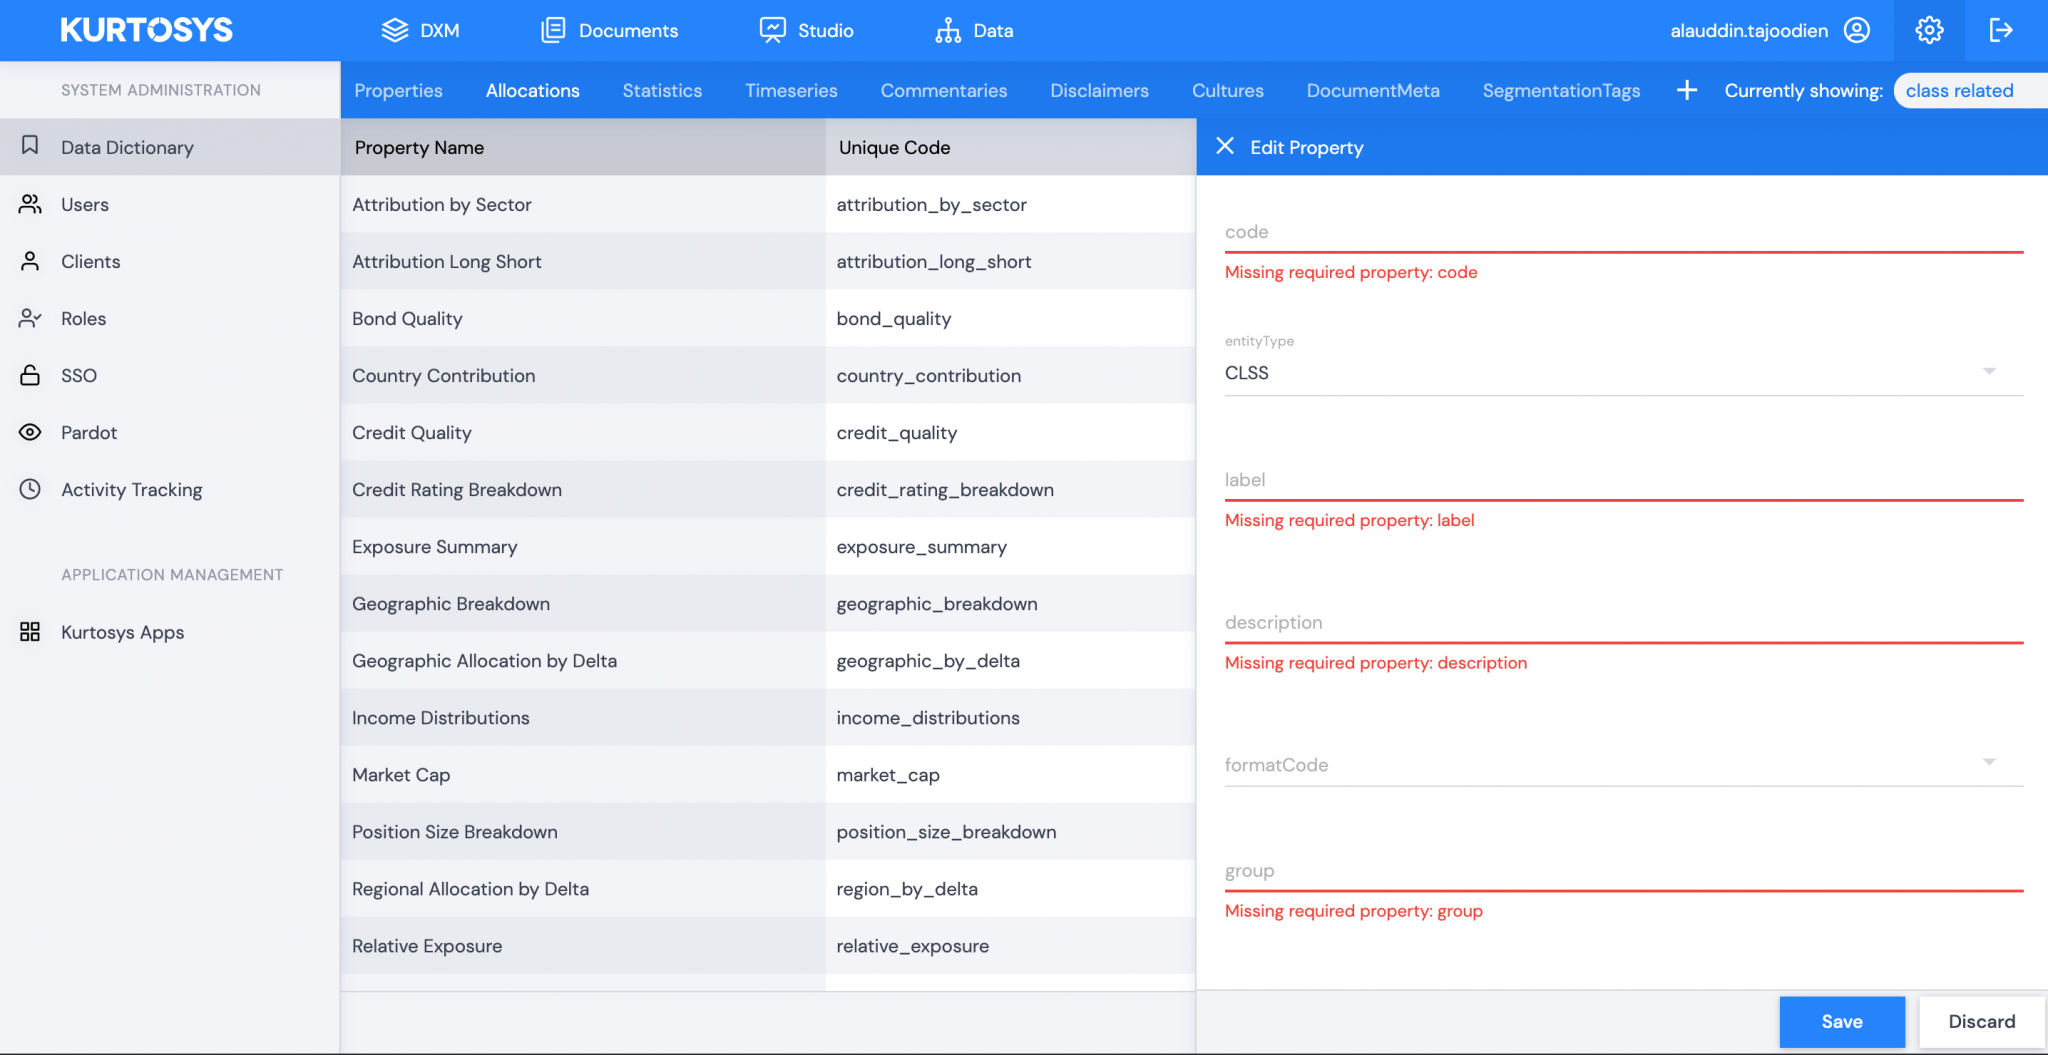The height and width of the screenshot is (1055, 2048).
Task: Switch to the Disclaimers tab
Action: 1099,90
